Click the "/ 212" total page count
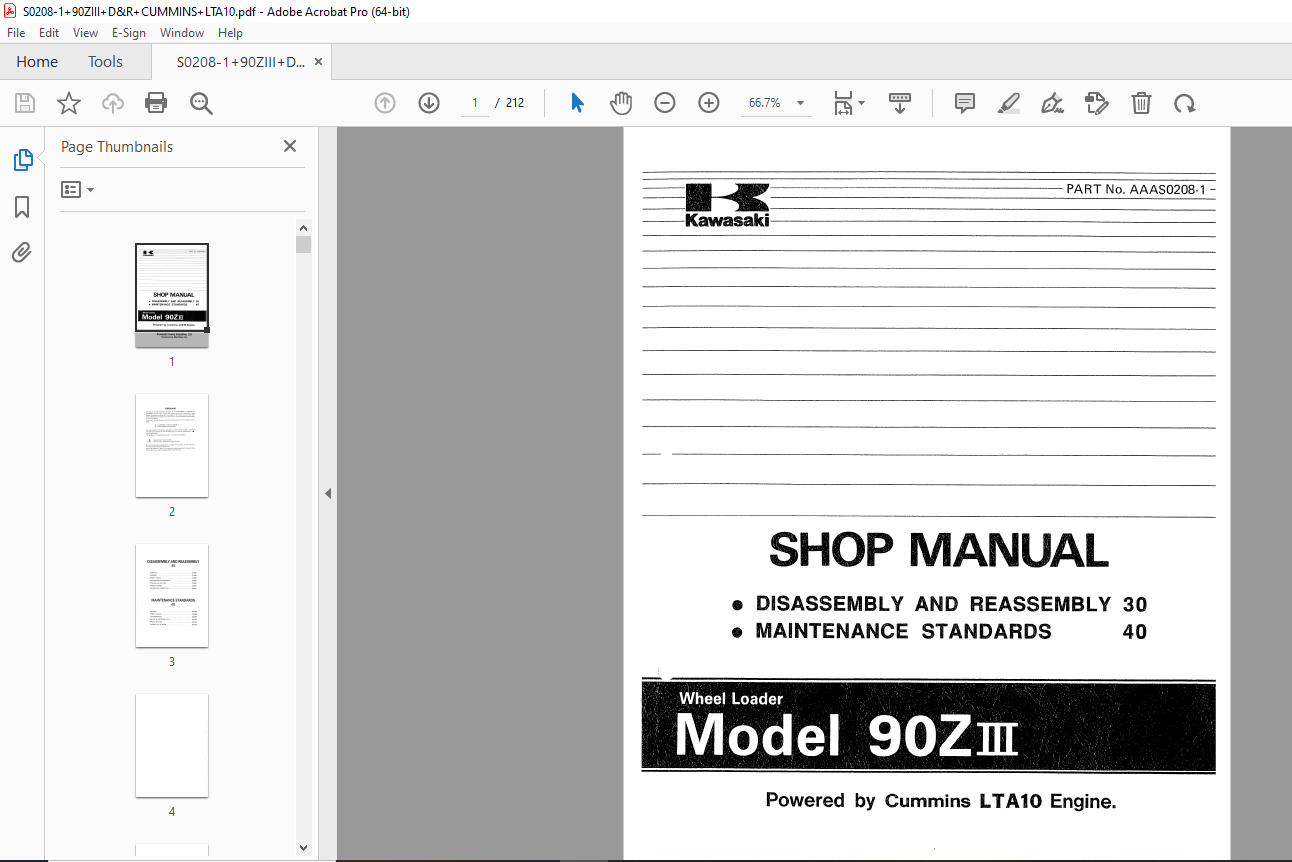This screenshot has height=862, width=1292. [x=510, y=103]
